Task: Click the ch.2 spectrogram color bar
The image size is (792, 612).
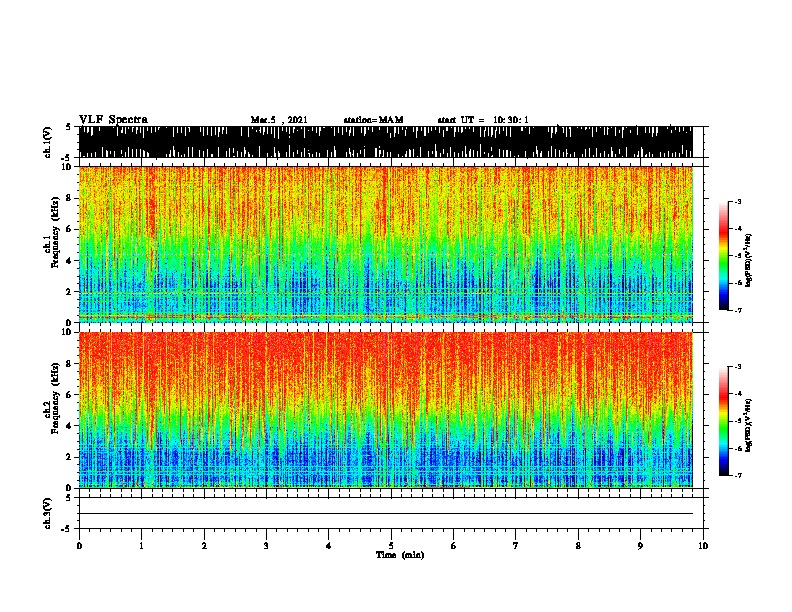Action: 724,421
